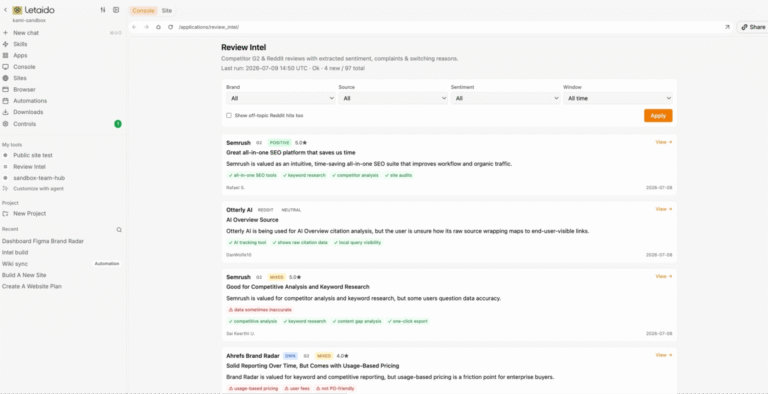This screenshot has height=394, width=768.
Task: Click the 'one-click export' green tag
Action: click(408, 321)
